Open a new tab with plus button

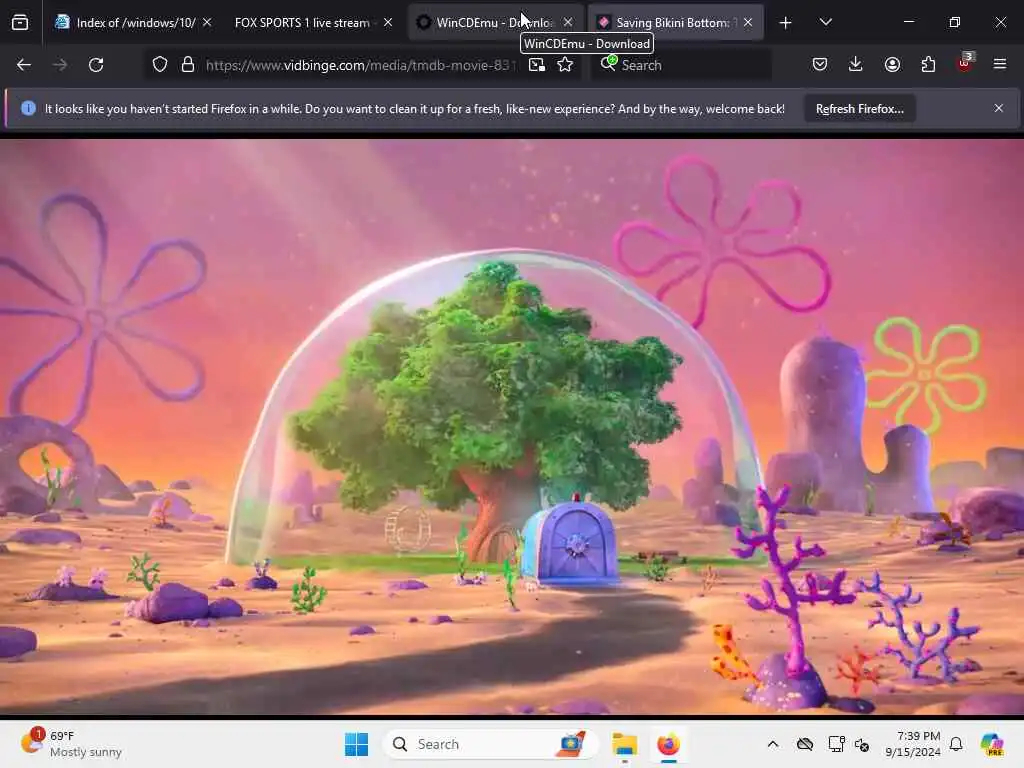coord(786,23)
